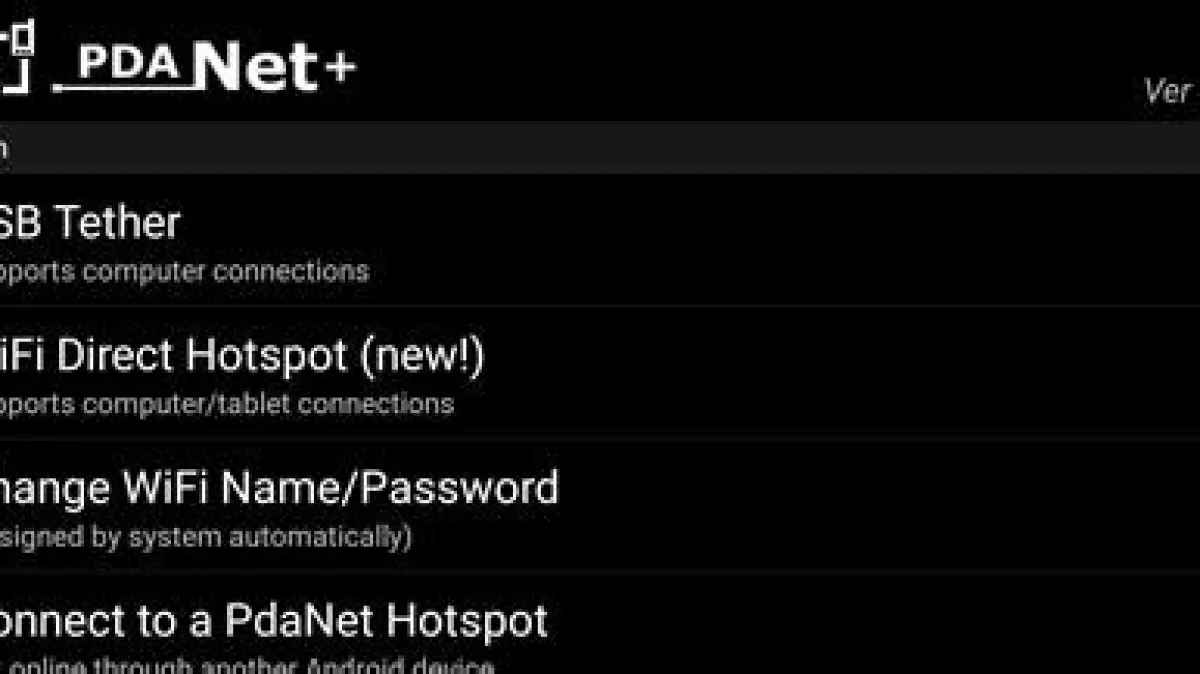Click blank area right of Change WiFi Name row
This screenshot has height=674, width=1200.
[900, 505]
